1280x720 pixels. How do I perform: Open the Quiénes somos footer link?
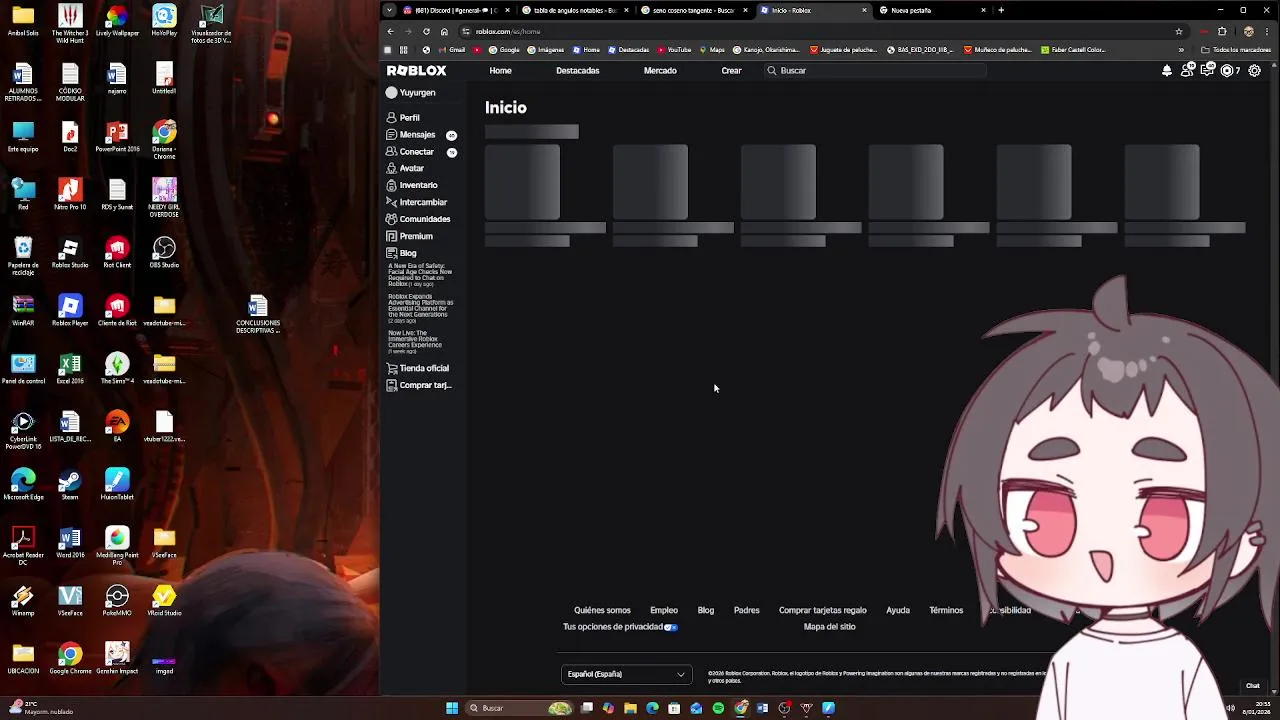pos(602,610)
